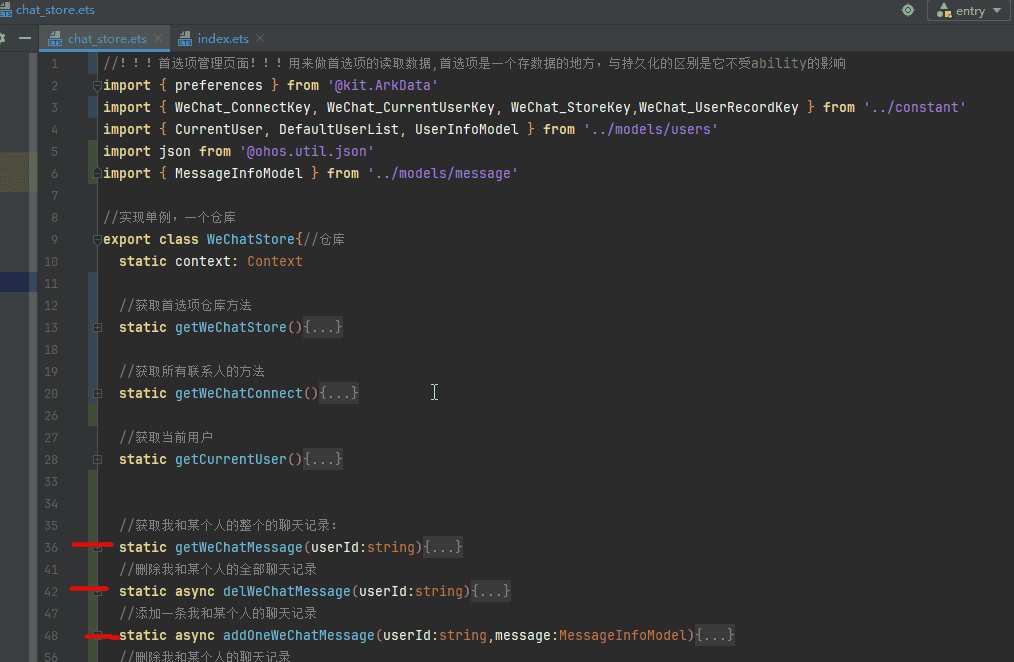The height and width of the screenshot is (662, 1014).
Task: Open the entry run configuration dropdown
Action: [x=969, y=11]
